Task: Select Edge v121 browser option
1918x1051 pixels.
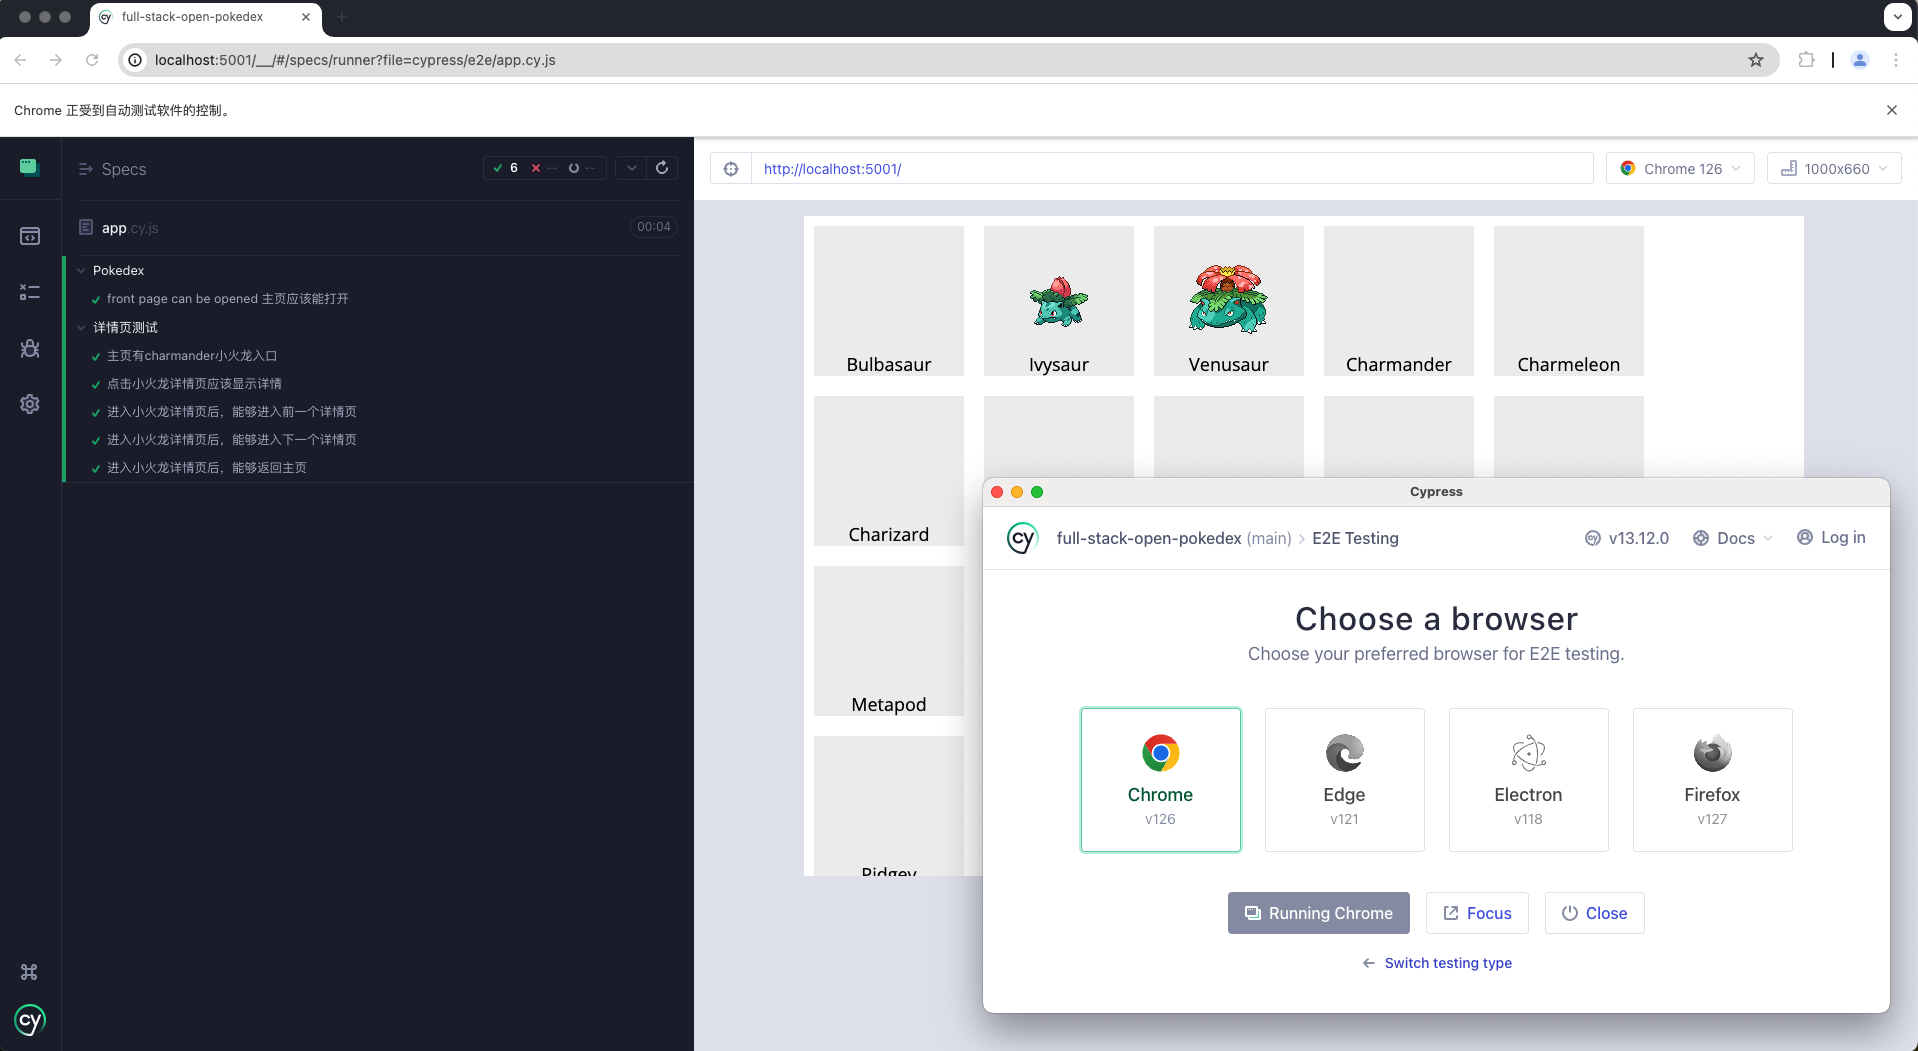Action: pyautogui.click(x=1344, y=780)
